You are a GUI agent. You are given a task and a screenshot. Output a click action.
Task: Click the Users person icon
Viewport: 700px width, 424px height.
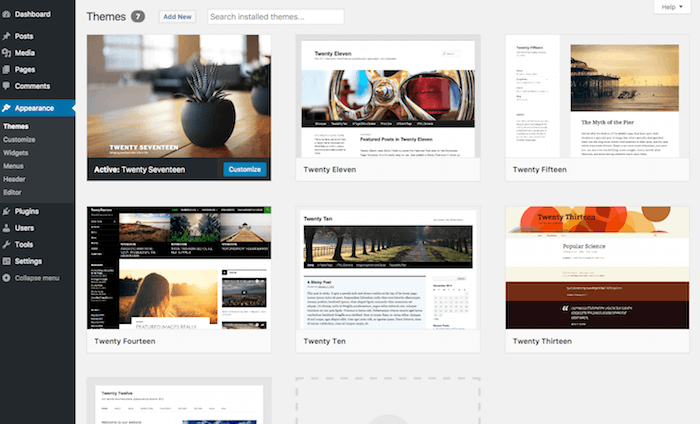[x=6, y=228]
